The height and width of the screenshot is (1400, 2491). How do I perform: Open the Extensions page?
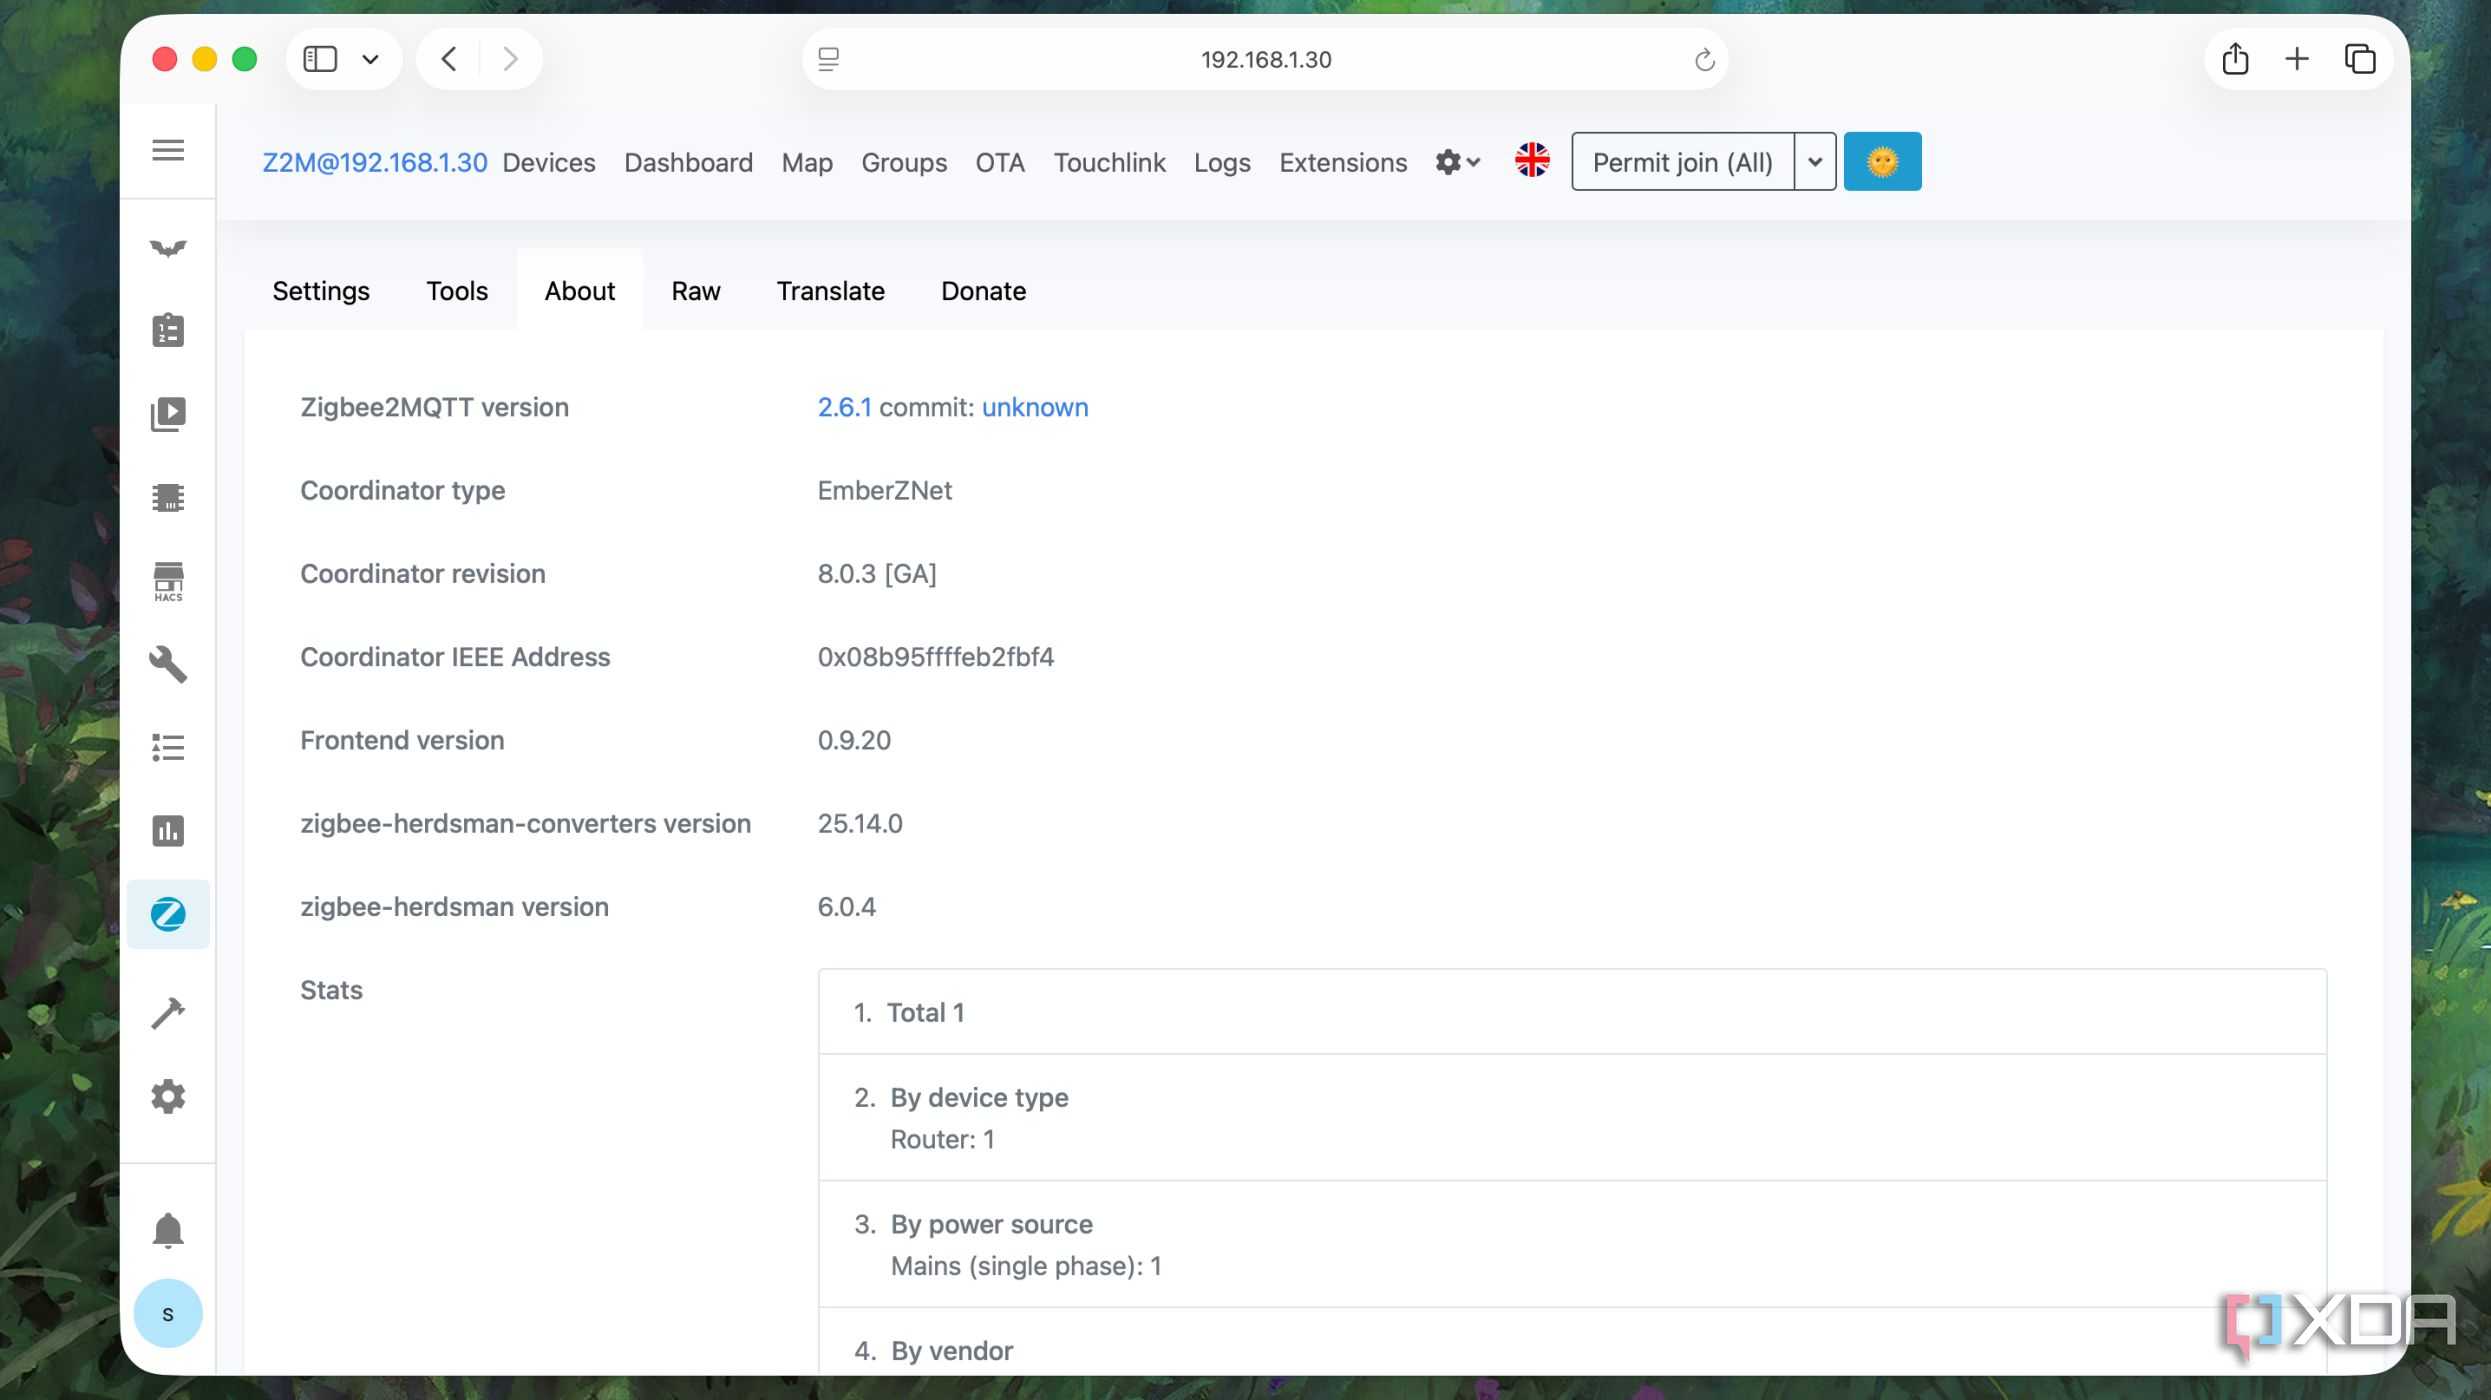(1343, 163)
